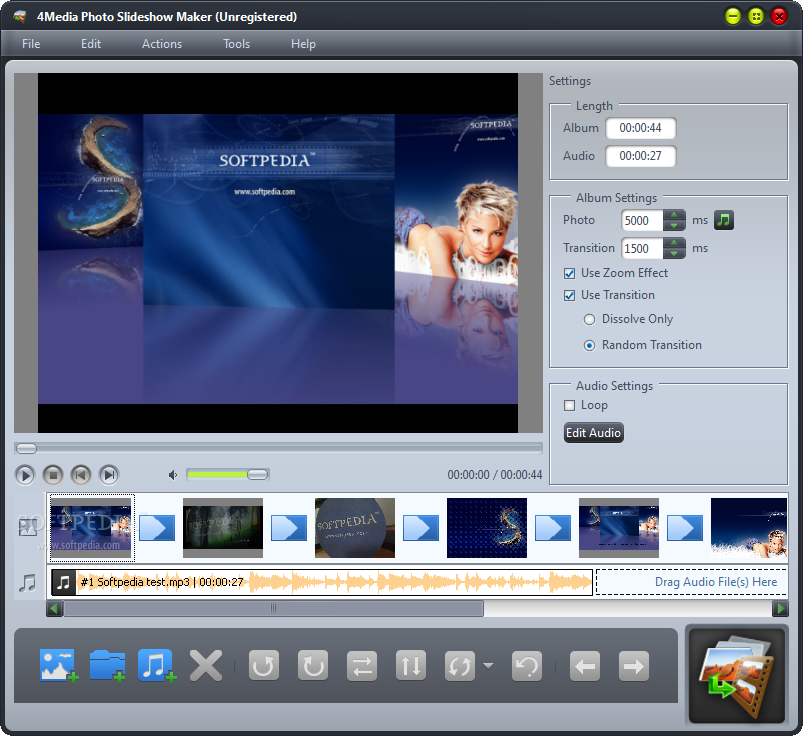Screen dimensions: 803x736
Task: Open fifth transition arrow in timeline
Action: point(685,528)
